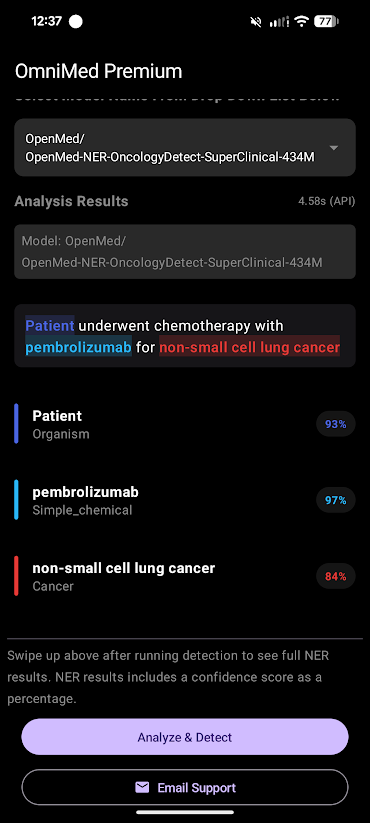The height and width of the screenshot is (823, 370).
Task: Tap the 97% confidence badge
Action: 336,500
